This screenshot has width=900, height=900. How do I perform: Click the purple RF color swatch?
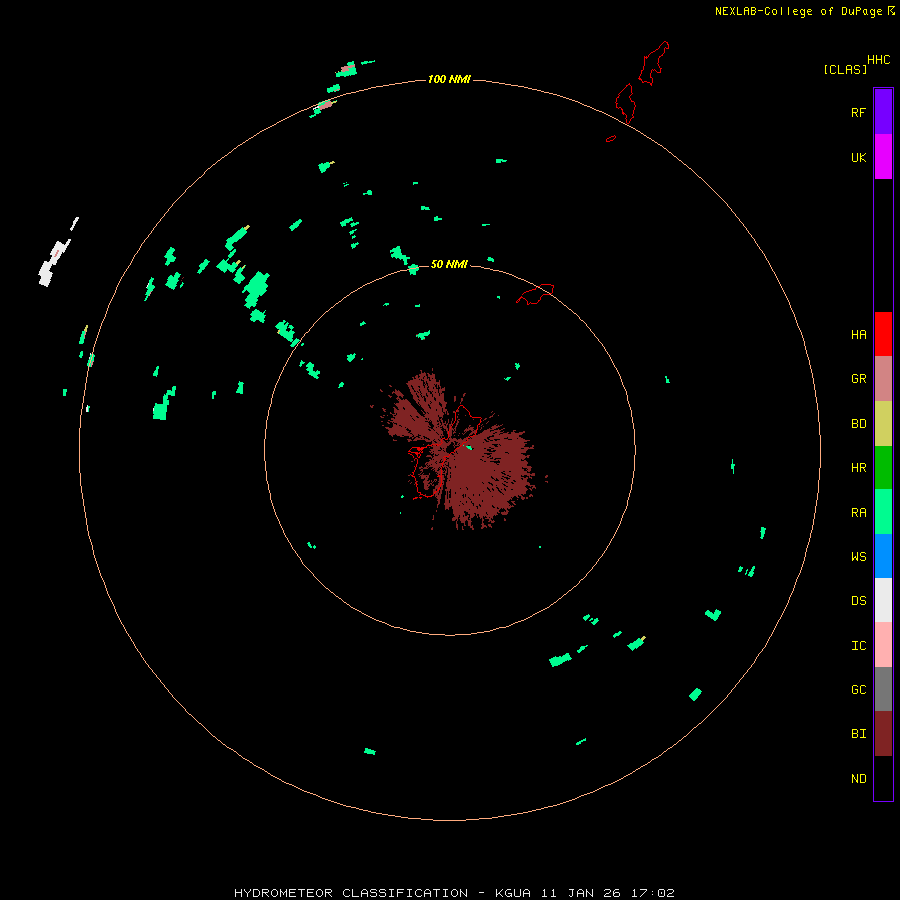(883, 112)
